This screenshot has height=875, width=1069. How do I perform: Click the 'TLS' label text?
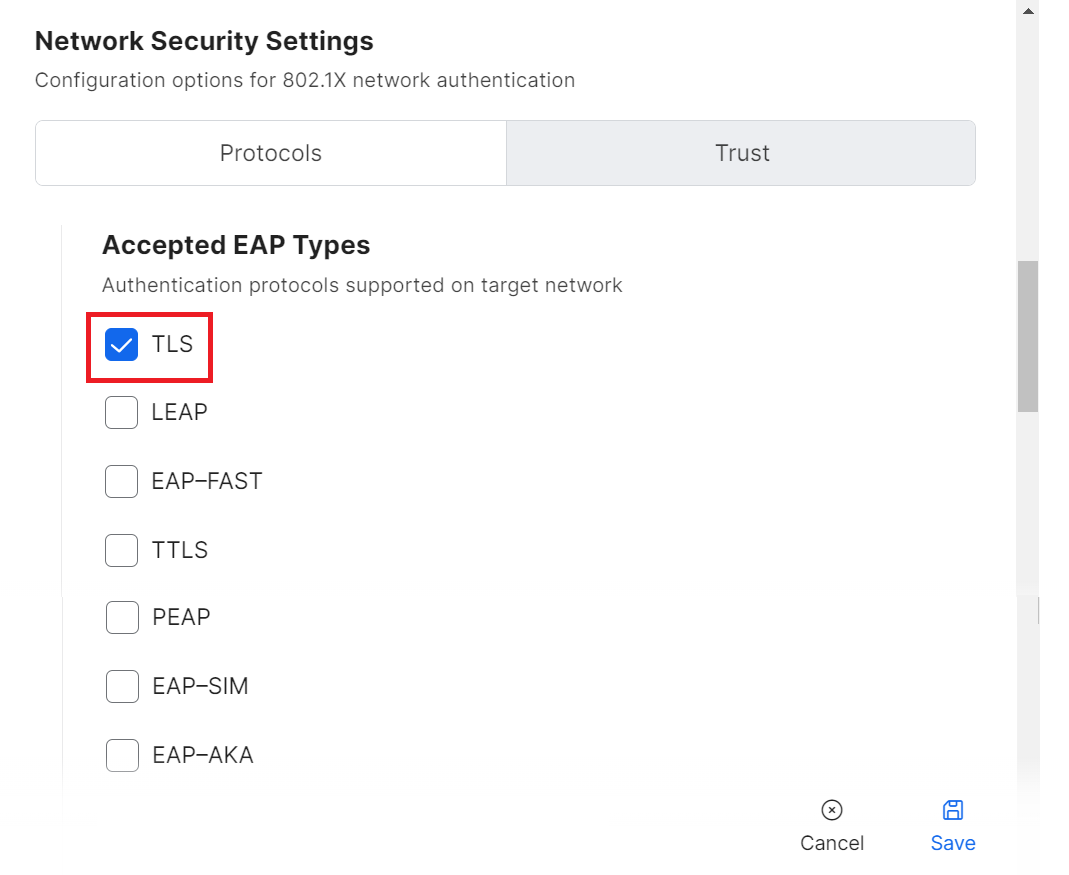(172, 344)
